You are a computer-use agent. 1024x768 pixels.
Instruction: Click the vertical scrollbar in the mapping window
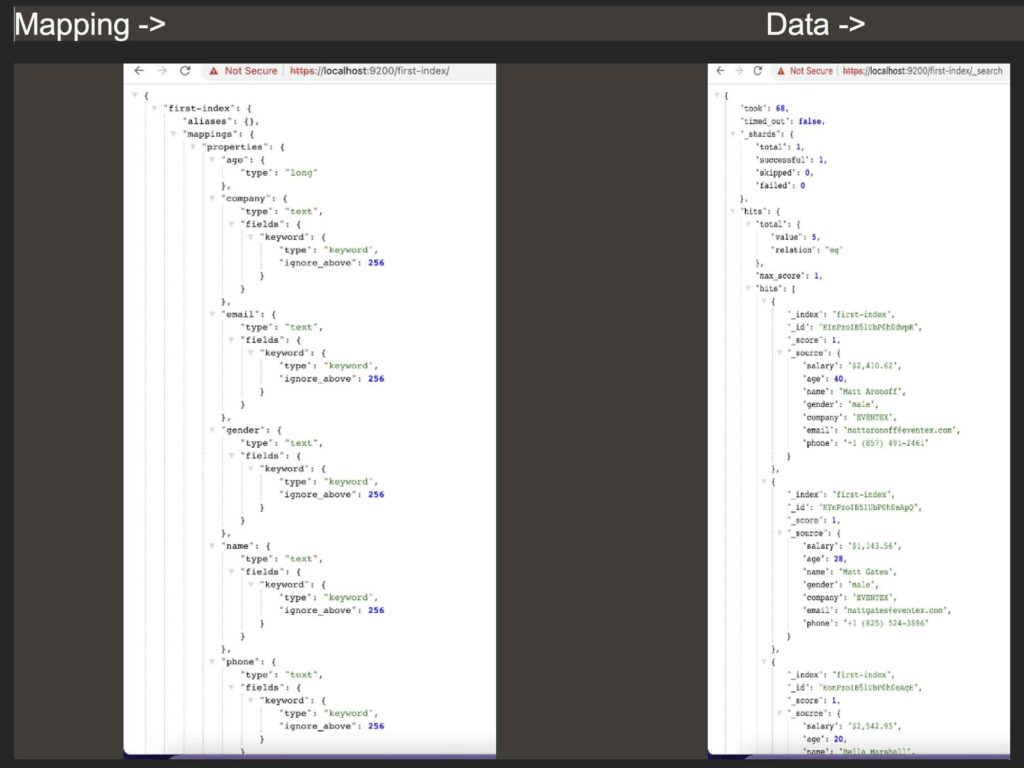[x=491, y=400]
